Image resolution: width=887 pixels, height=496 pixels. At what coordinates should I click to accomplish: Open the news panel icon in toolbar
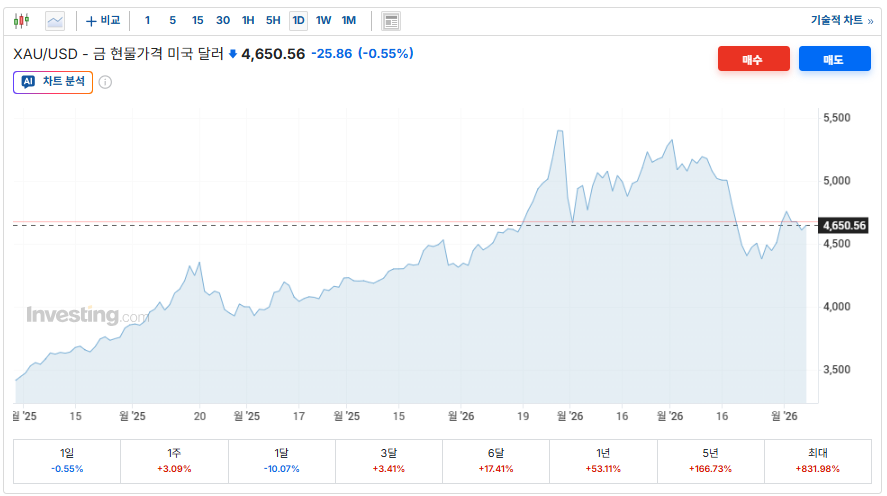[391, 20]
